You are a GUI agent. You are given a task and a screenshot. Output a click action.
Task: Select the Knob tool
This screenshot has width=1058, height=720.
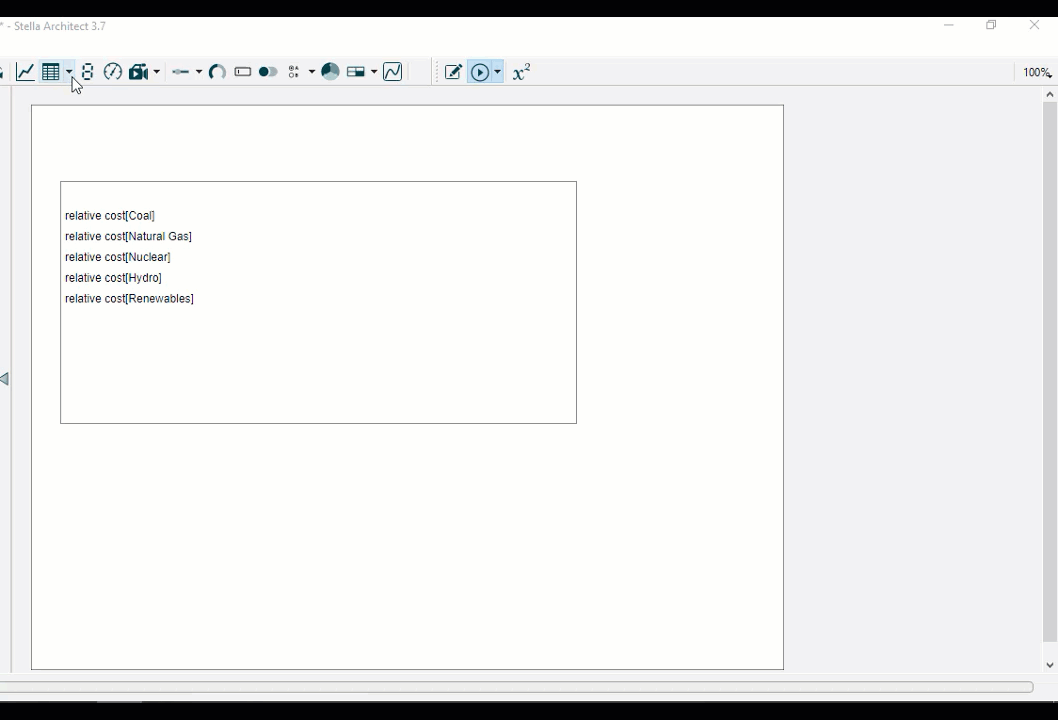tap(217, 72)
